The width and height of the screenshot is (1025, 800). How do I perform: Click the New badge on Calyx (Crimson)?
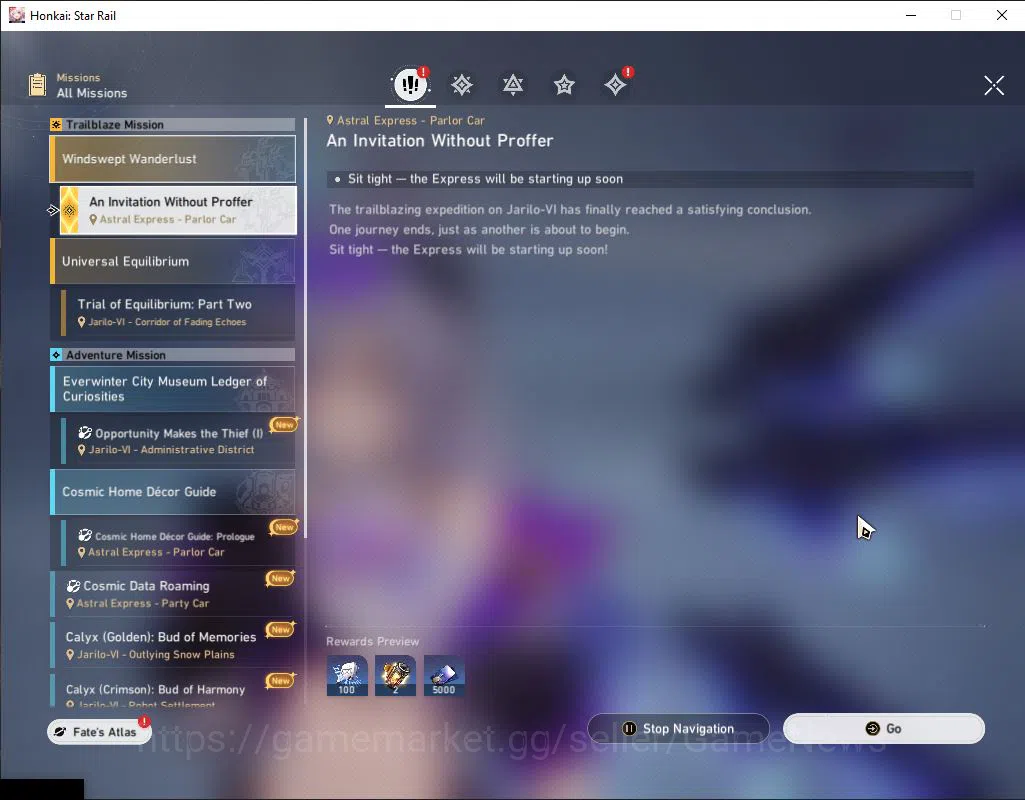(280, 680)
